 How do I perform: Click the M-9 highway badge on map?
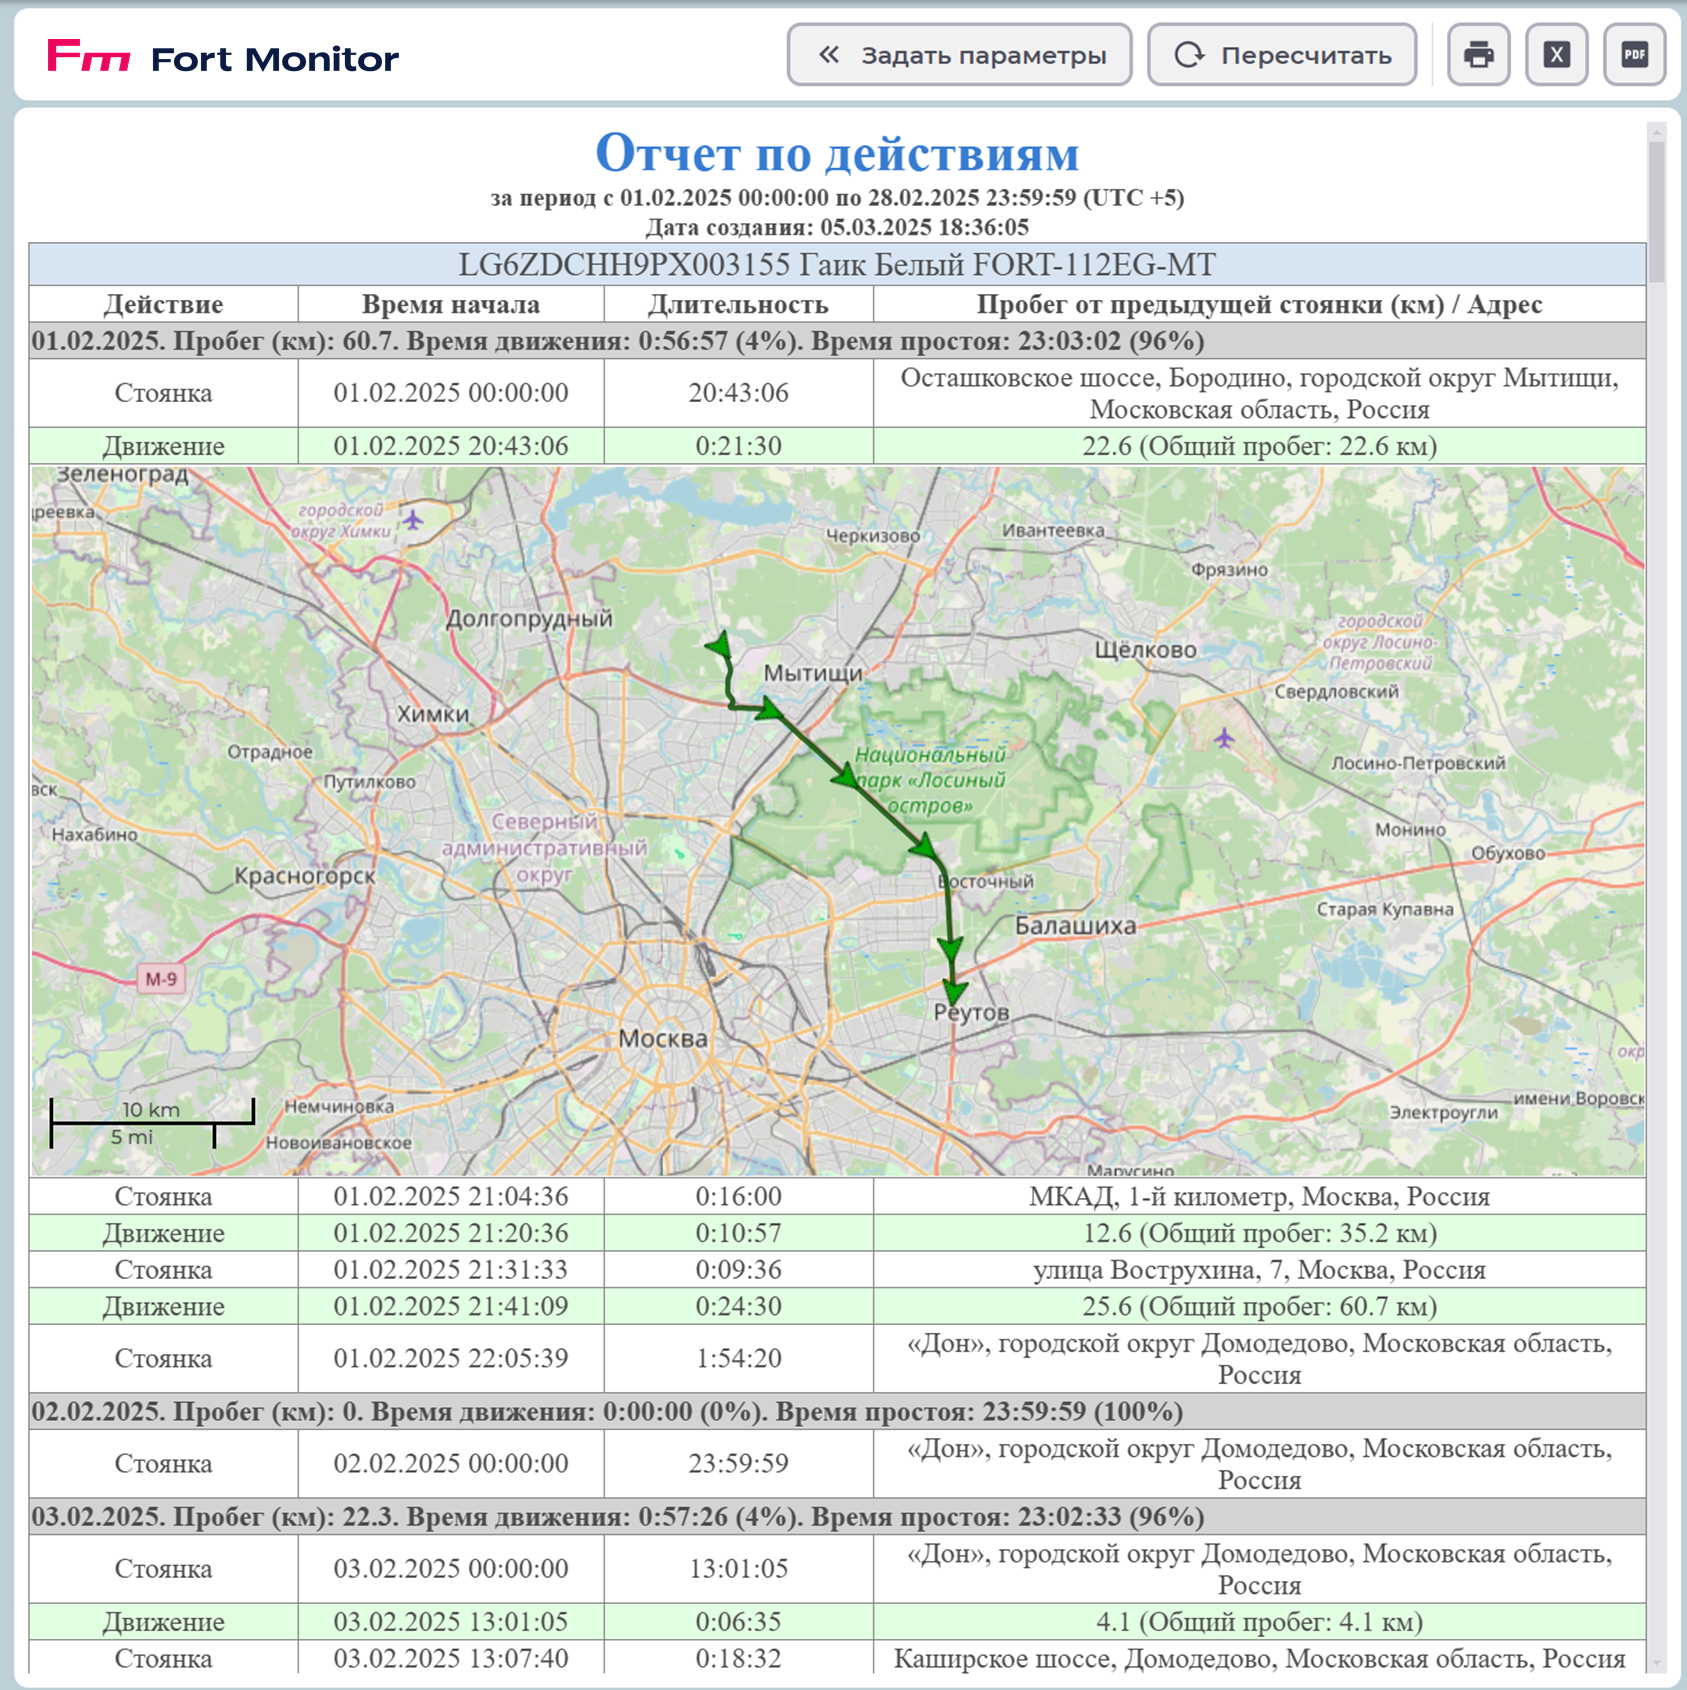pyautogui.click(x=161, y=979)
